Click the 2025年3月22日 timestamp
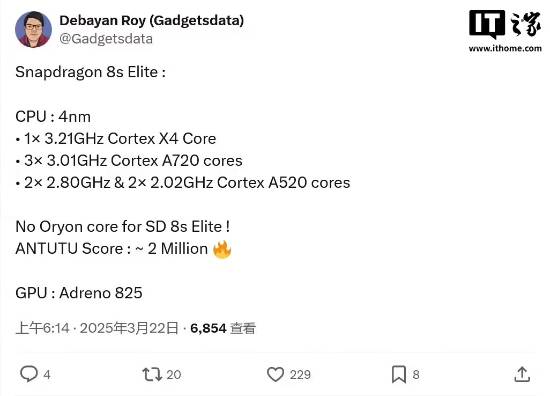The image size is (550, 396). point(129,328)
